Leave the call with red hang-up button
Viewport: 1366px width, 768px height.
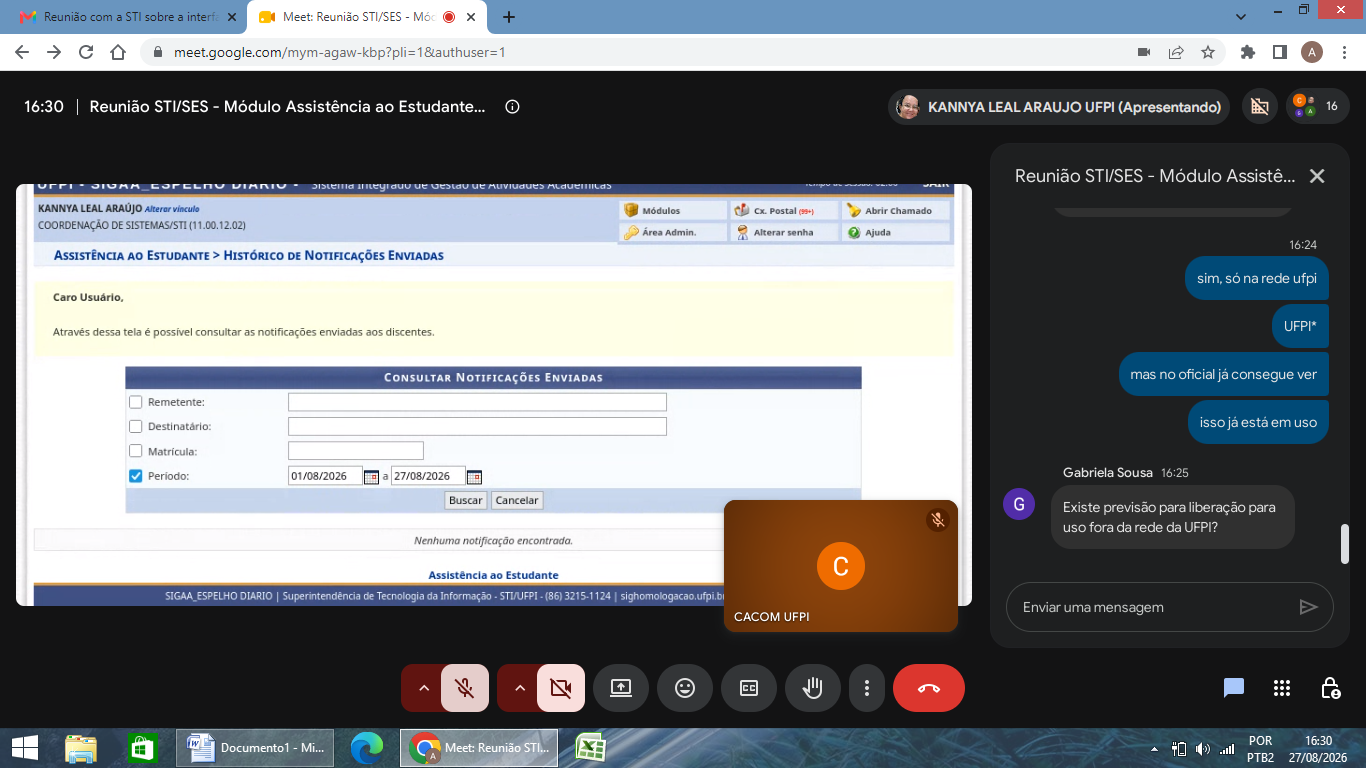pos(929,688)
